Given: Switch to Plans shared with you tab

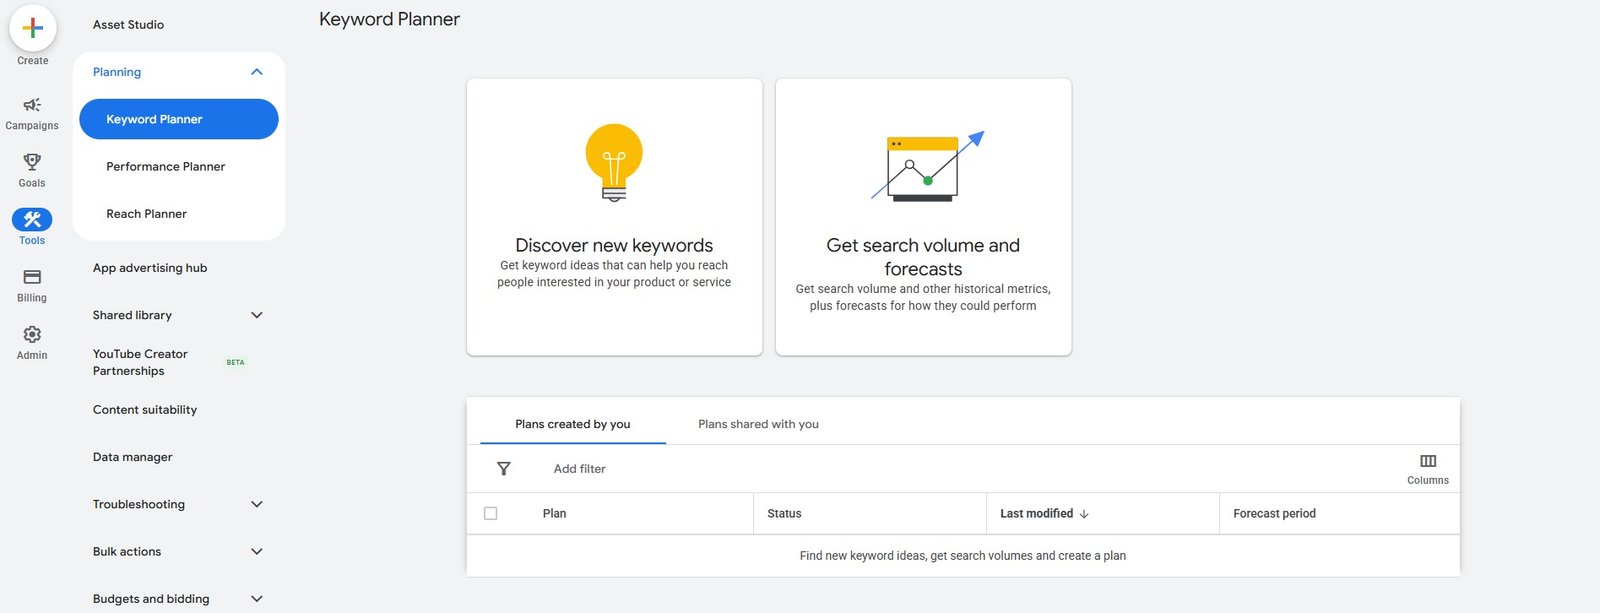Looking at the screenshot, I should point(758,424).
